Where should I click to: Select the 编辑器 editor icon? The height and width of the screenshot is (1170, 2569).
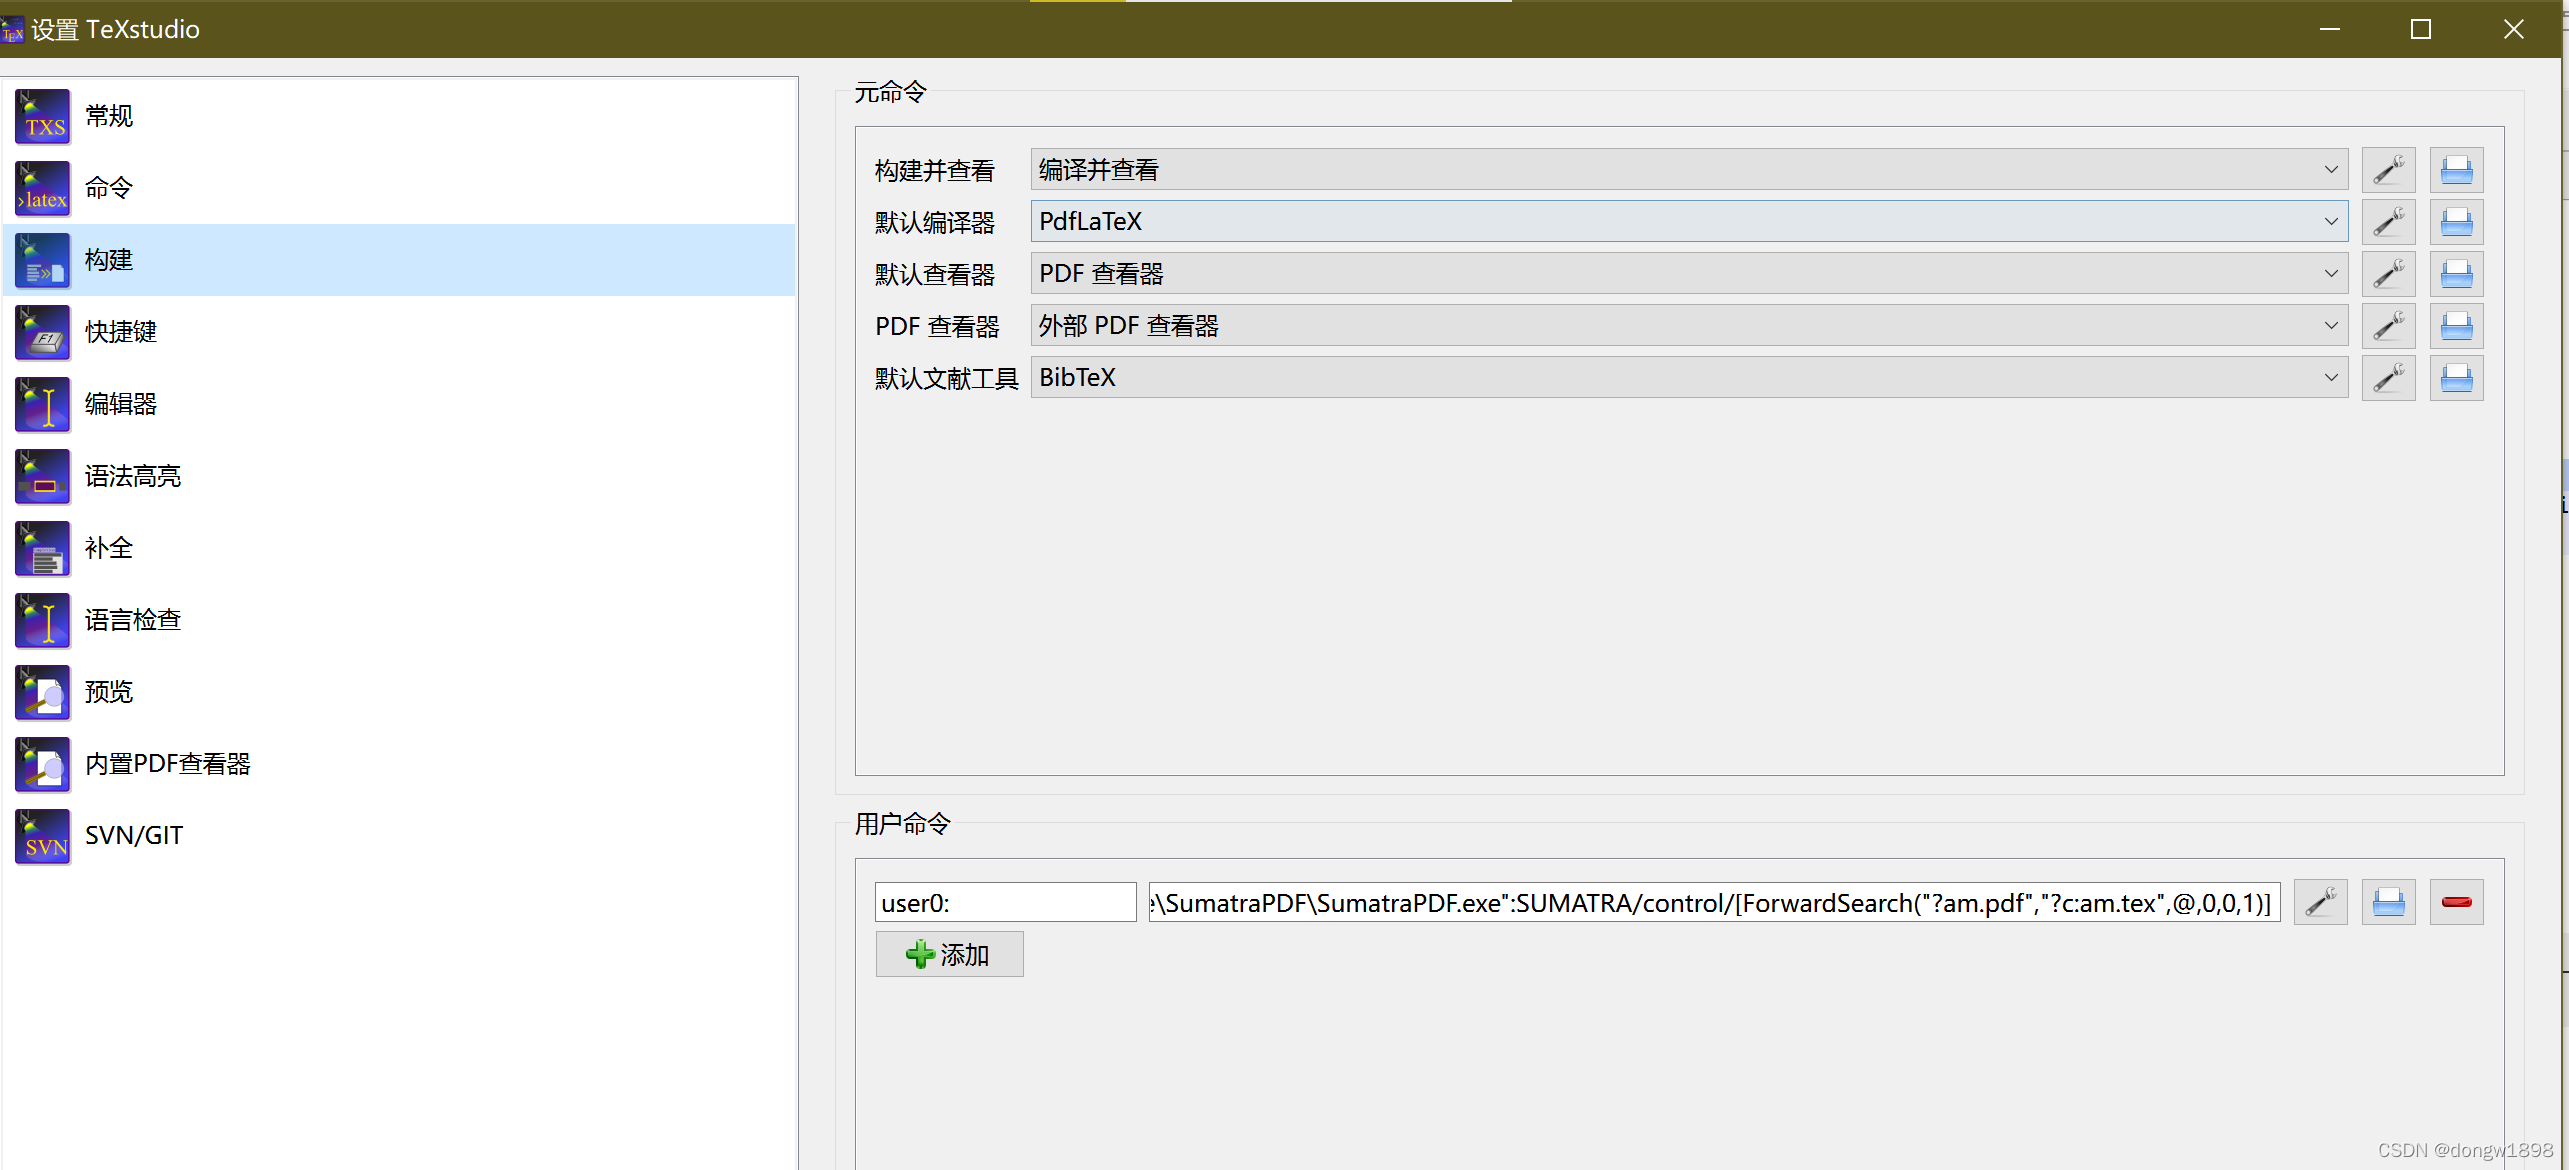point(43,404)
